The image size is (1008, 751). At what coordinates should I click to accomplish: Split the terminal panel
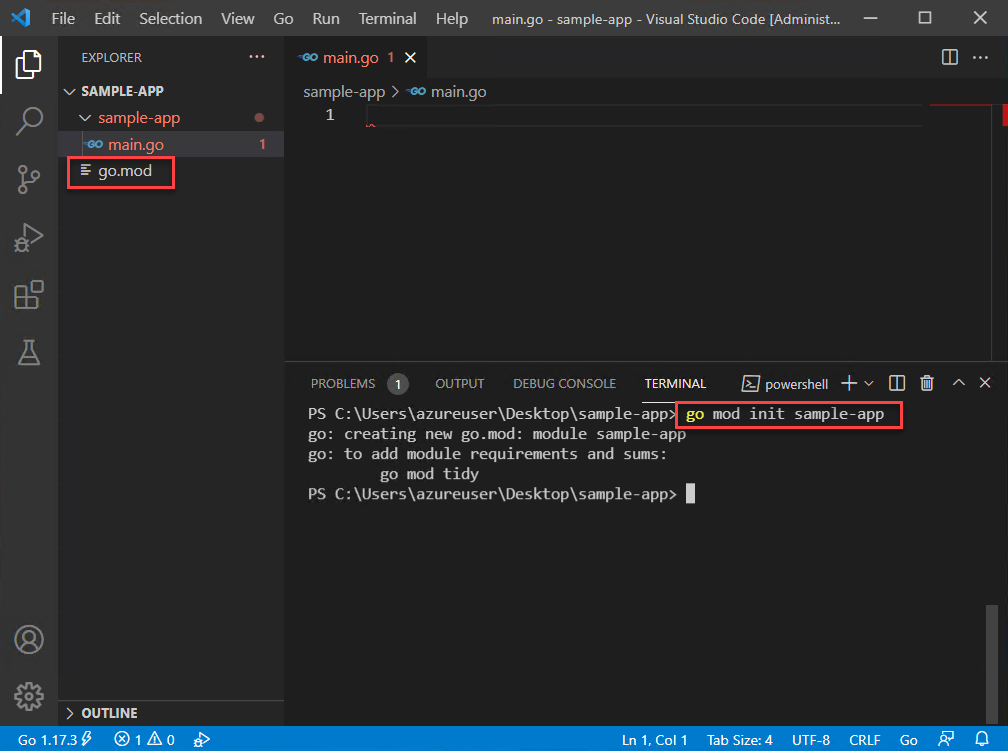(897, 383)
